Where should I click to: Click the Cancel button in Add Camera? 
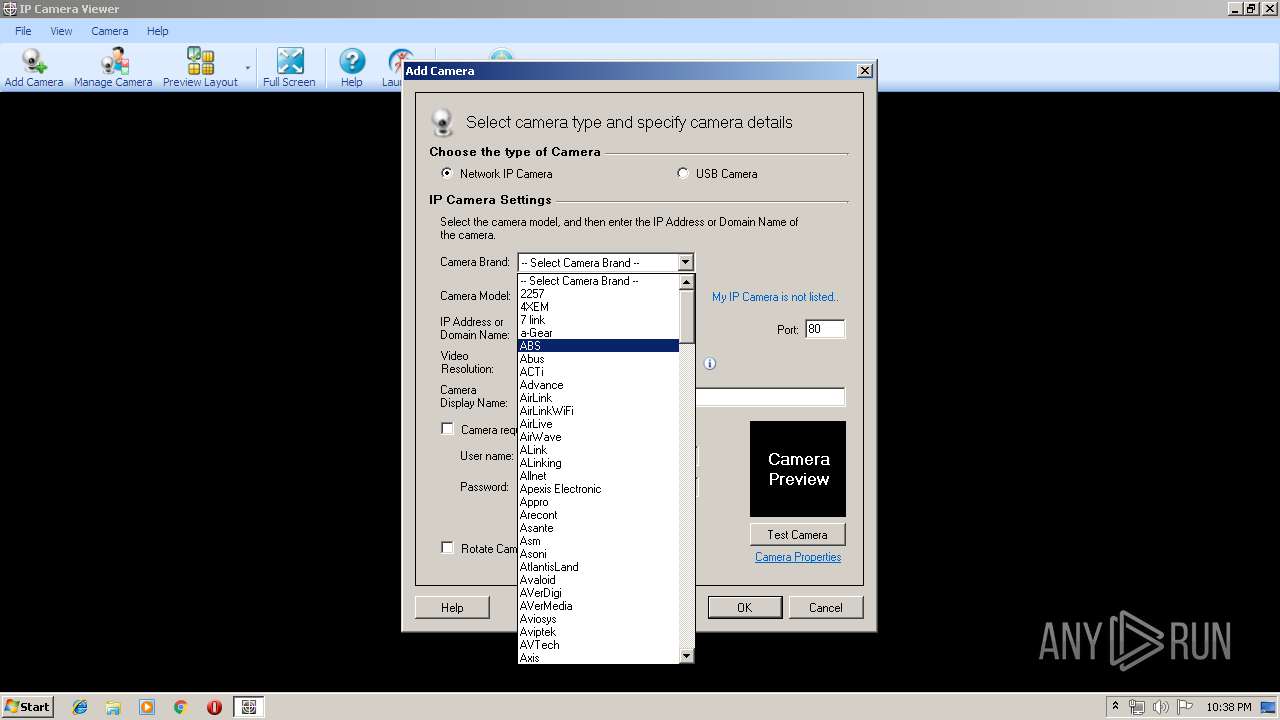tap(825, 607)
